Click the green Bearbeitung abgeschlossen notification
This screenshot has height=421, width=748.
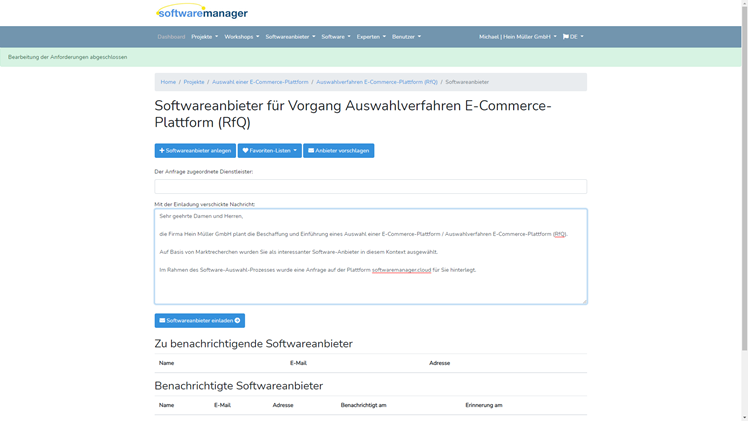pyautogui.click(x=371, y=57)
